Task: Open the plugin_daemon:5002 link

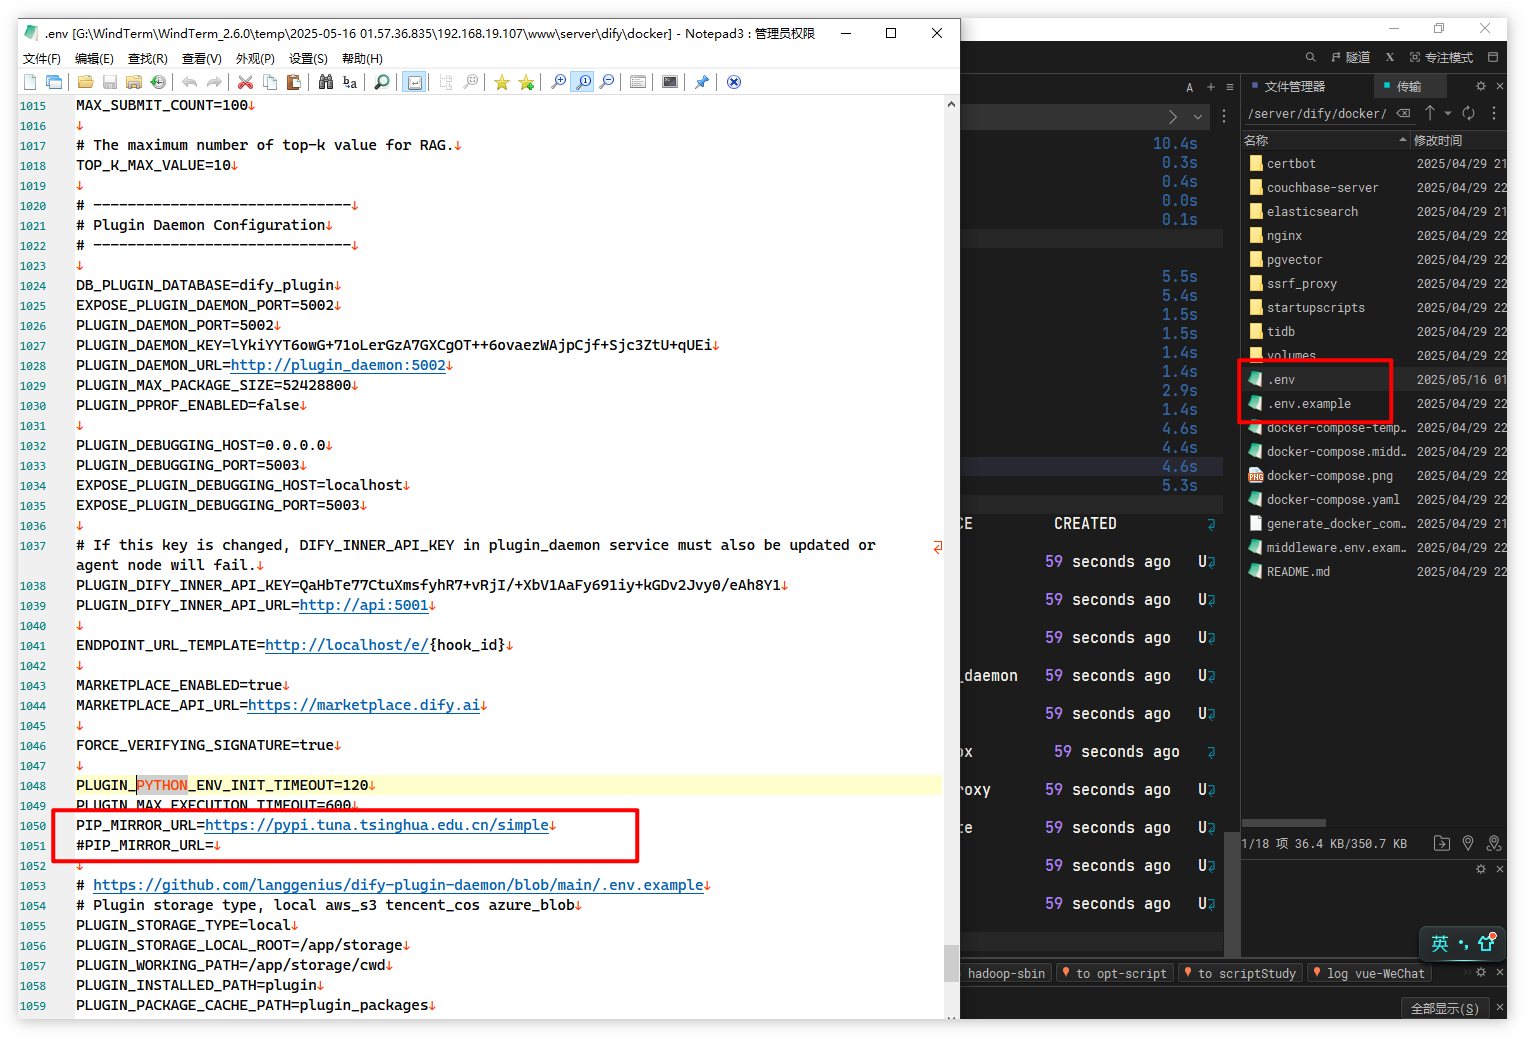Action: 338,365
